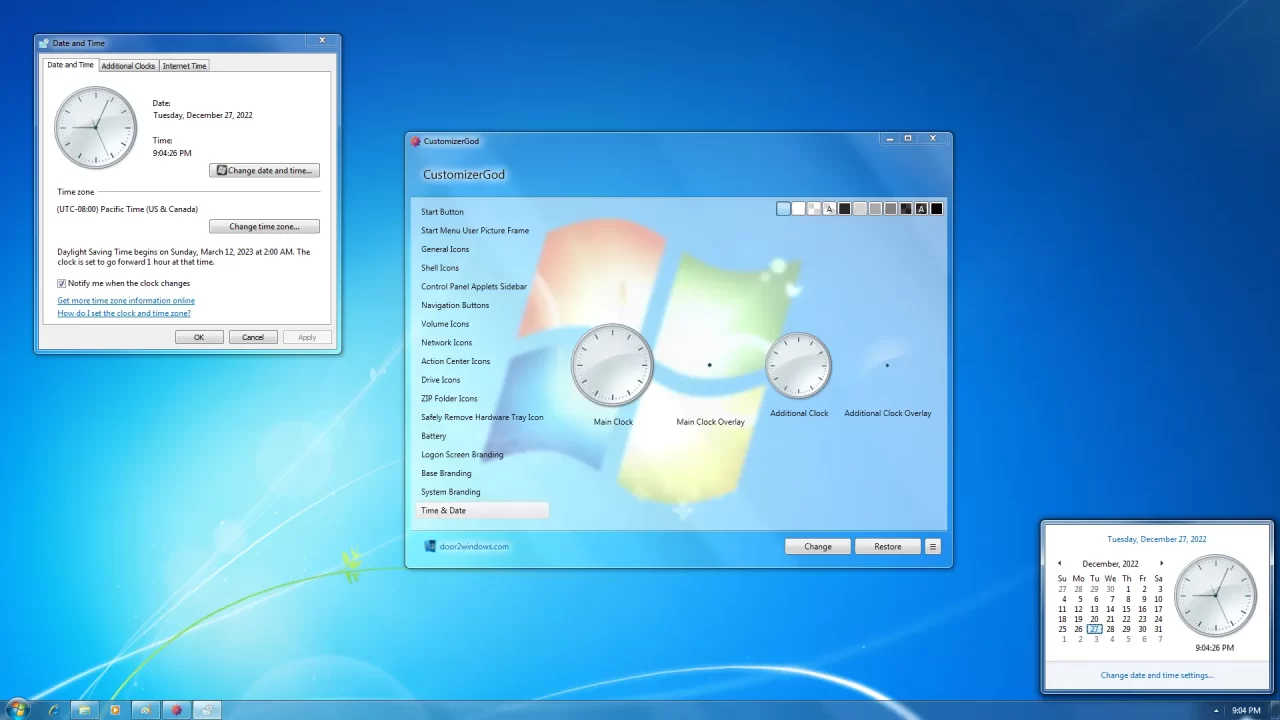Go to next month in calendar

[x=1161, y=564]
